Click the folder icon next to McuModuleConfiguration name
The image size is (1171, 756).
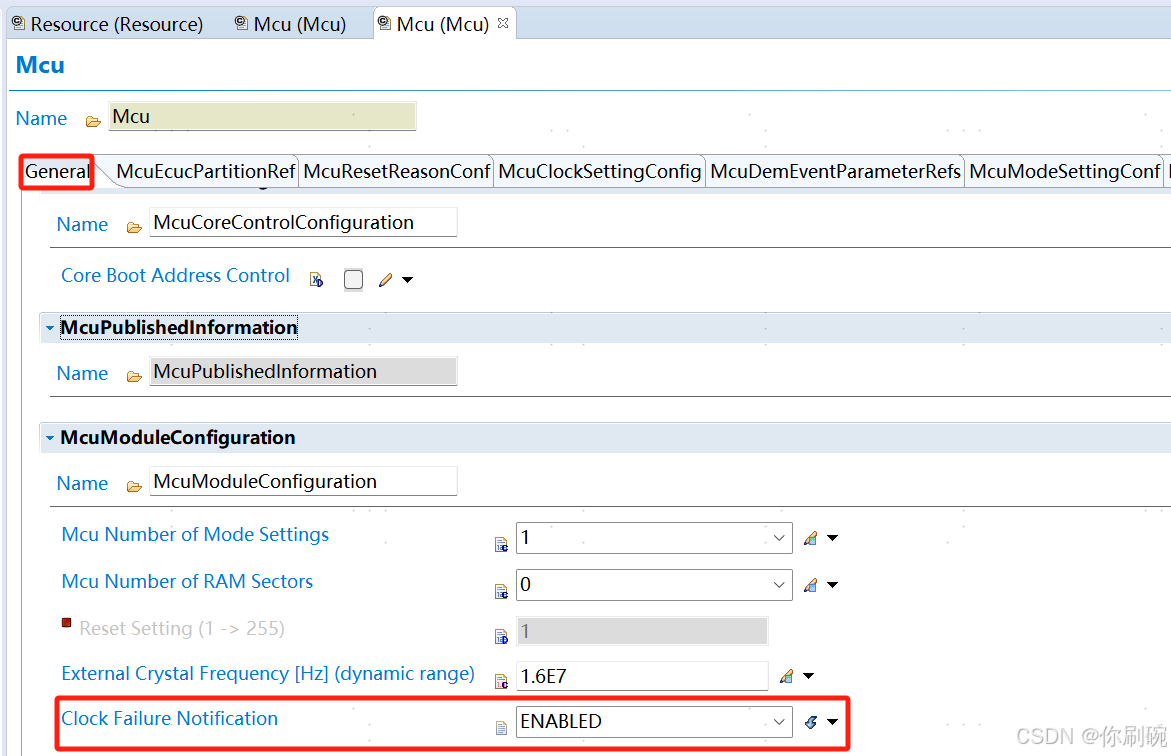134,486
